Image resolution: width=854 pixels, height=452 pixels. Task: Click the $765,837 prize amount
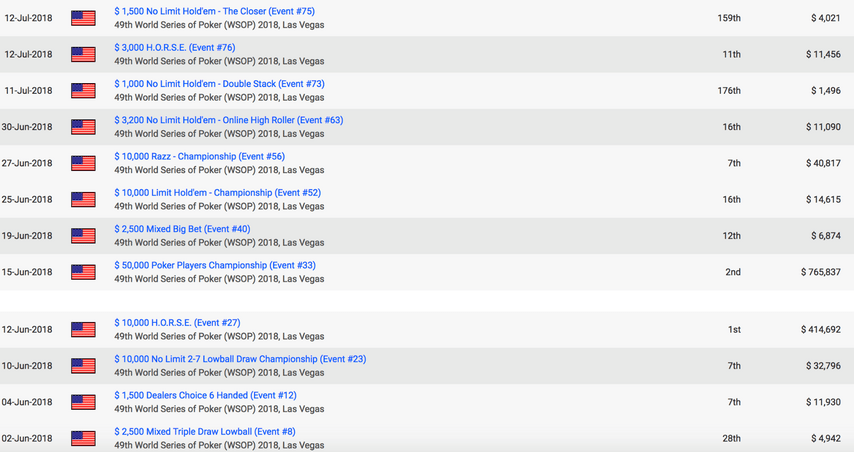click(x=821, y=272)
